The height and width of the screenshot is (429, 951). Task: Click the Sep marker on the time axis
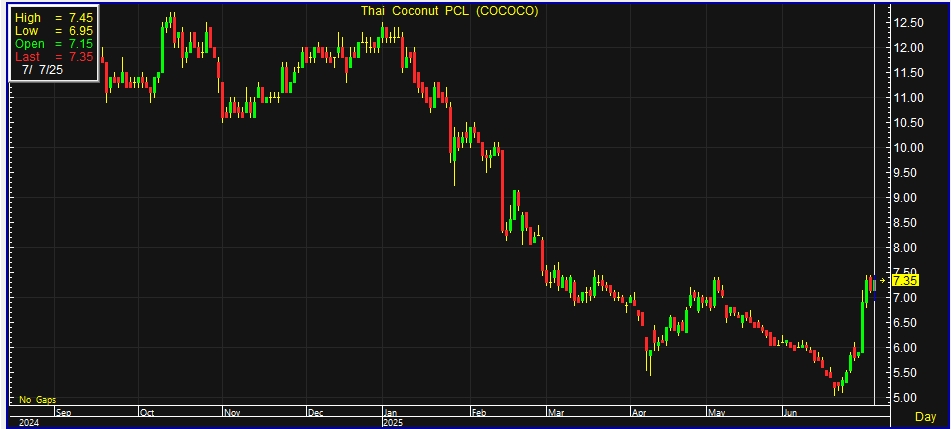tap(63, 411)
